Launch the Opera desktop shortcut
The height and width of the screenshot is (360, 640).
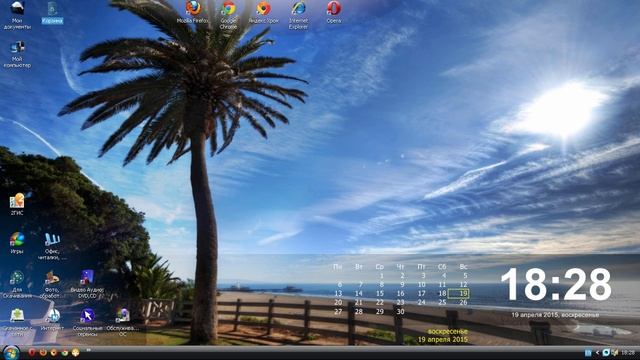[333, 12]
